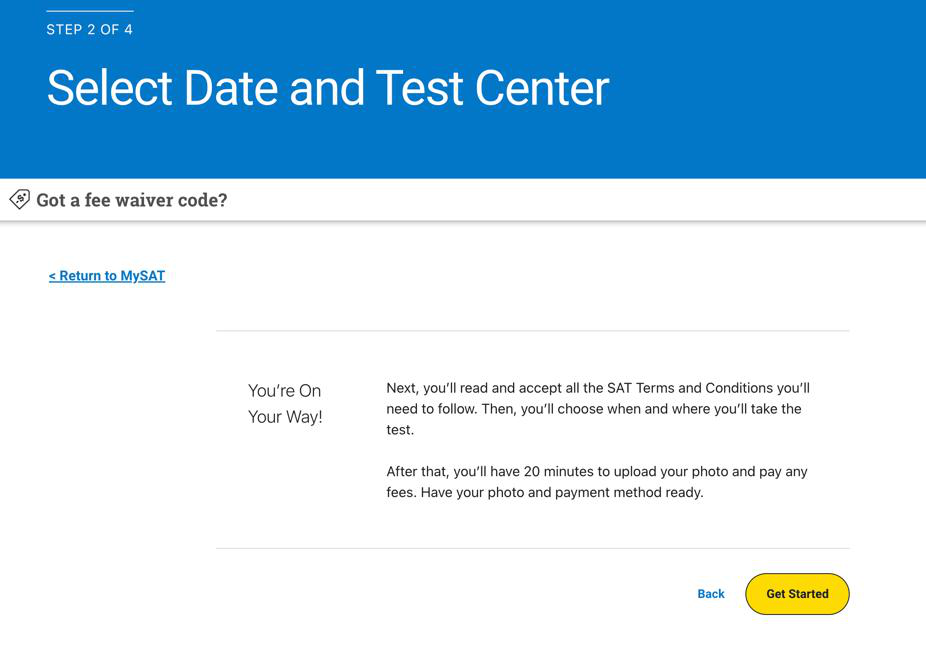Click the 'You're On Your Way!' heading
926x647 pixels.
[285, 404]
